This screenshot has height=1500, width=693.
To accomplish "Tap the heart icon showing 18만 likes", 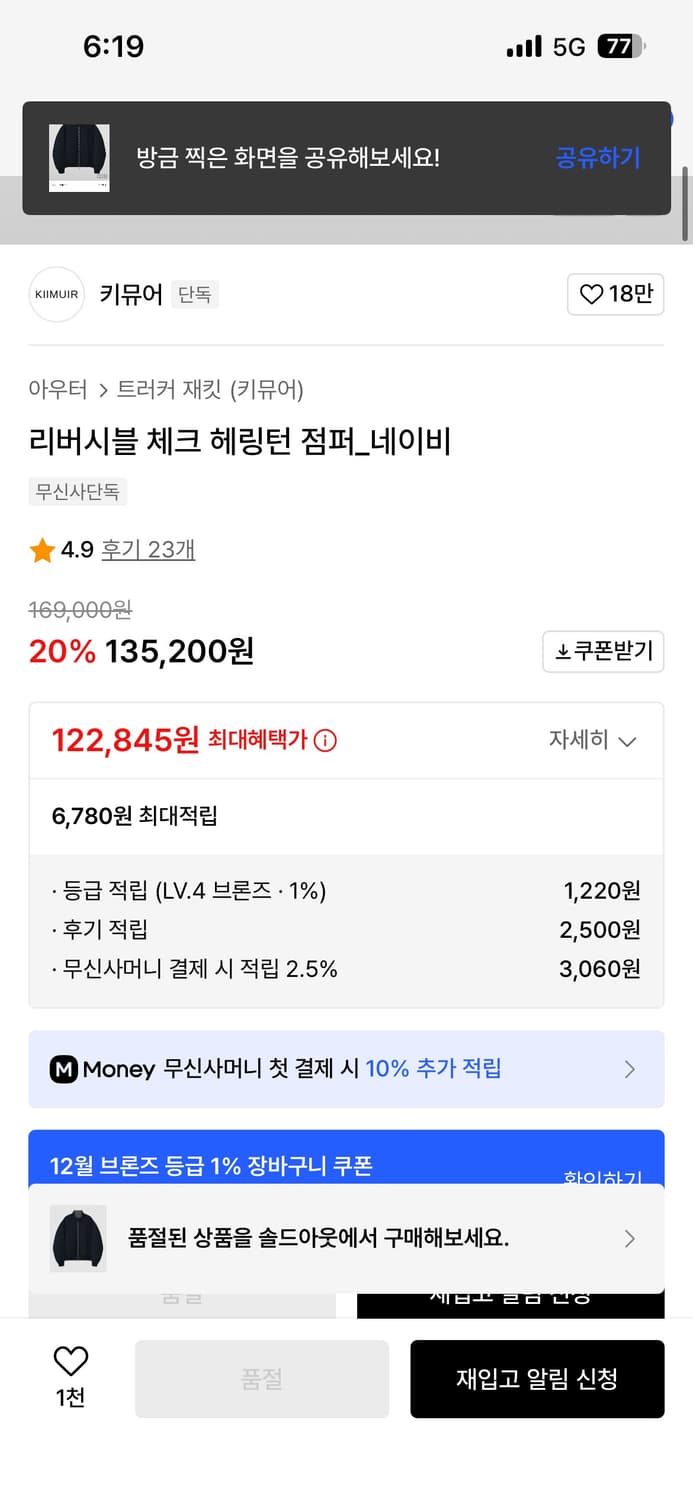I will [589, 294].
